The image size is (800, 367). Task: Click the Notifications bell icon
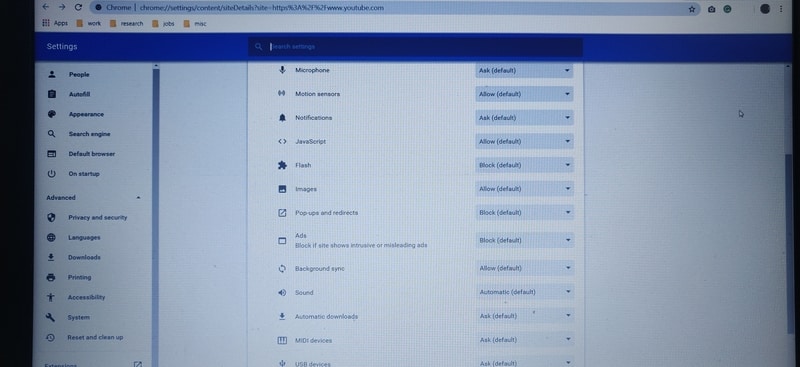(x=282, y=117)
